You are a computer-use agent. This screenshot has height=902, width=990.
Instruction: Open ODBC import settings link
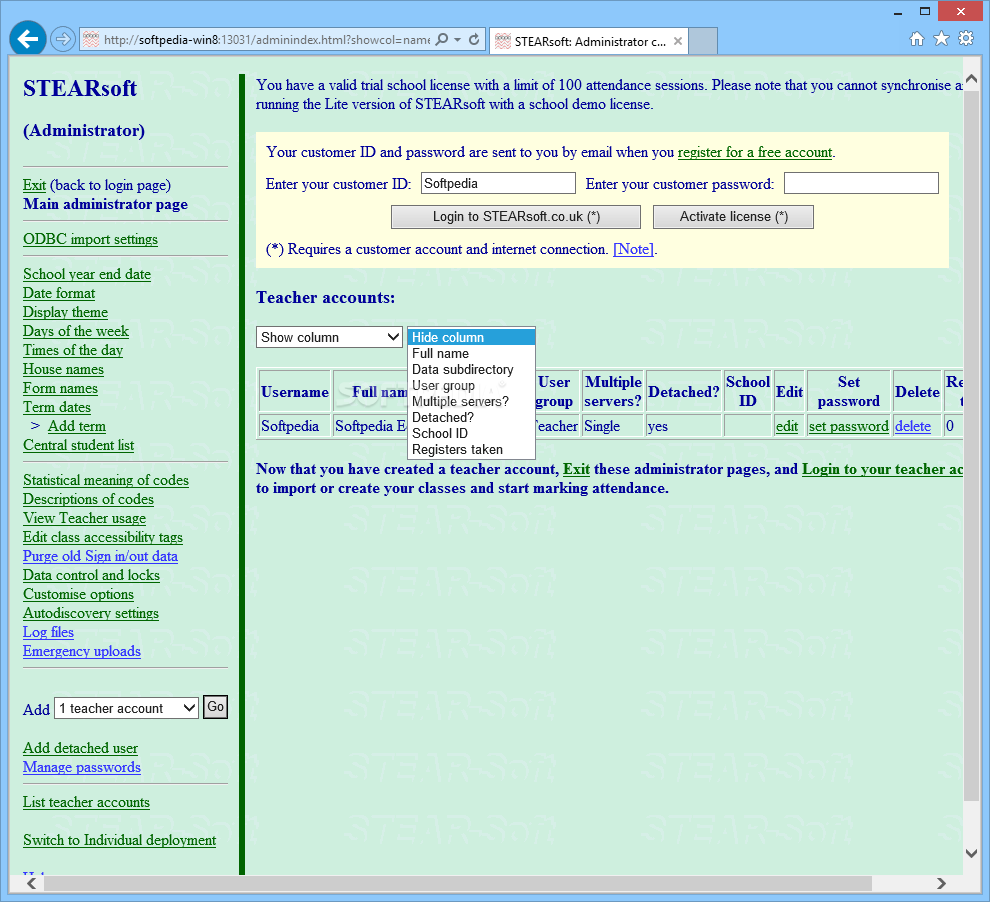click(x=90, y=239)
